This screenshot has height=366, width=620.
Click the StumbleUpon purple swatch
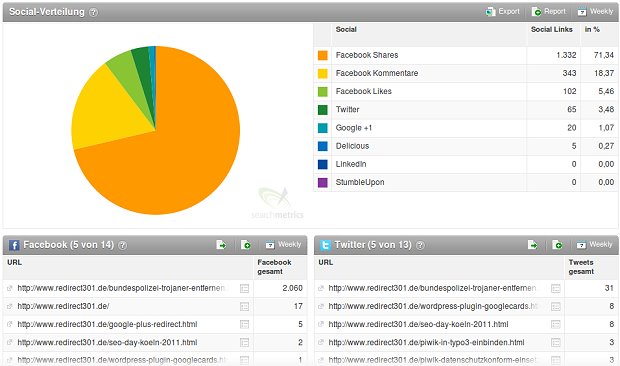click(323, 183)
